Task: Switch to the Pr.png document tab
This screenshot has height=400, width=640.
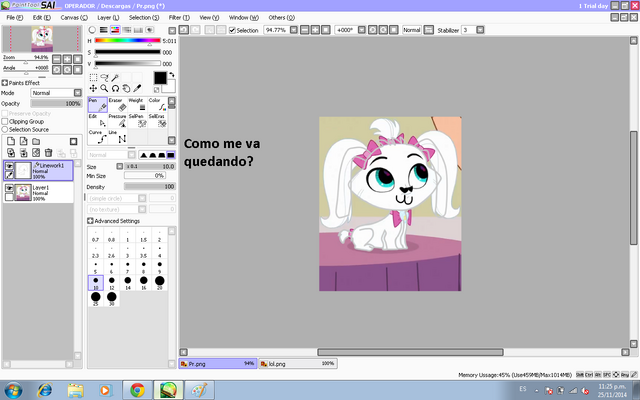Action: click(218, 364)
